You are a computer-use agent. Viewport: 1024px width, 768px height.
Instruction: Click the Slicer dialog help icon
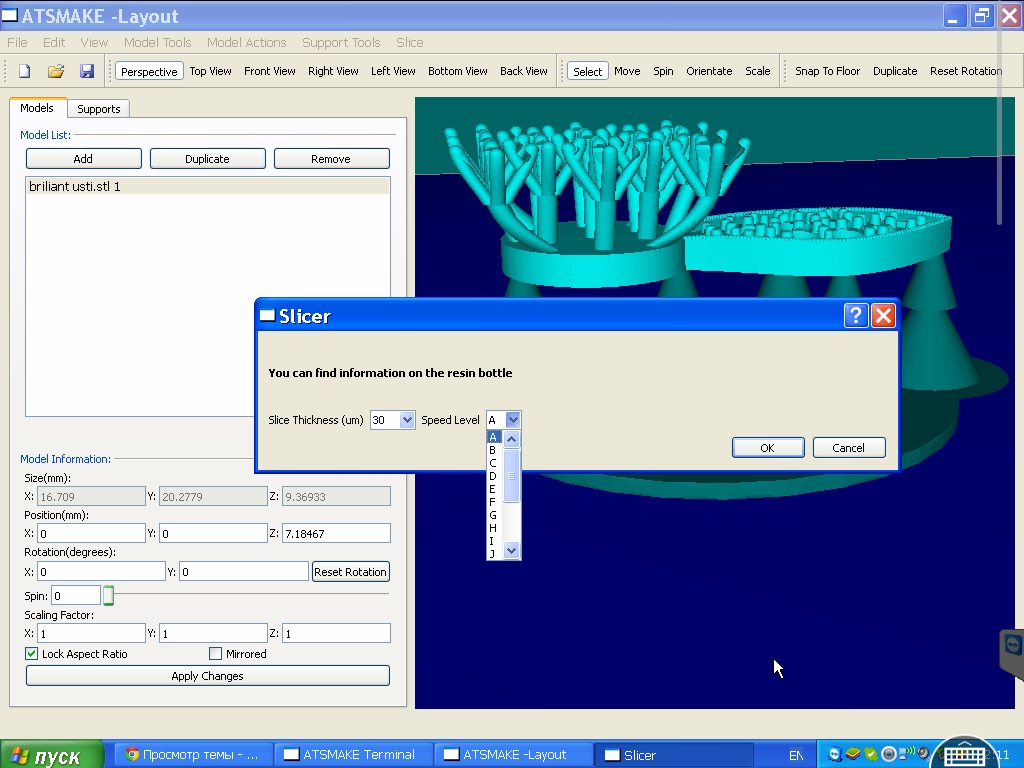pyautogui.click(x=856, y=315)
